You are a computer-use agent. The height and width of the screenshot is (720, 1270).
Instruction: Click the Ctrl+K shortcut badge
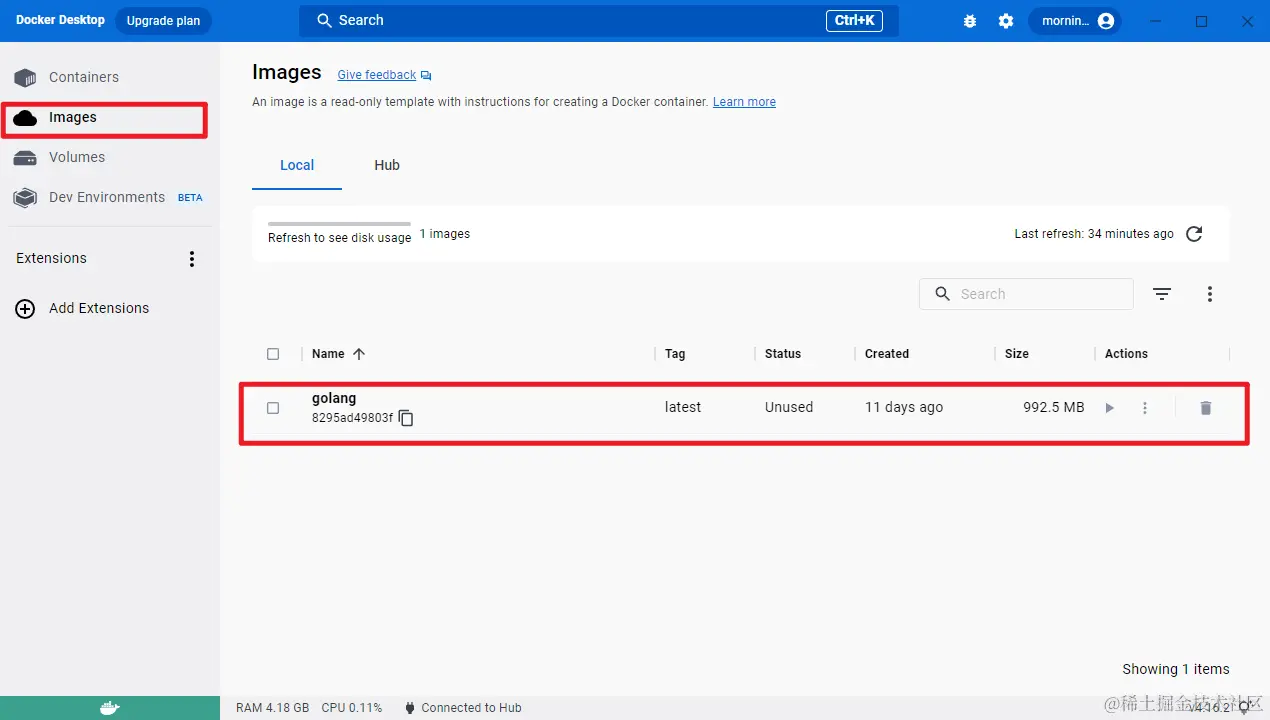click(x=854, y=20)
